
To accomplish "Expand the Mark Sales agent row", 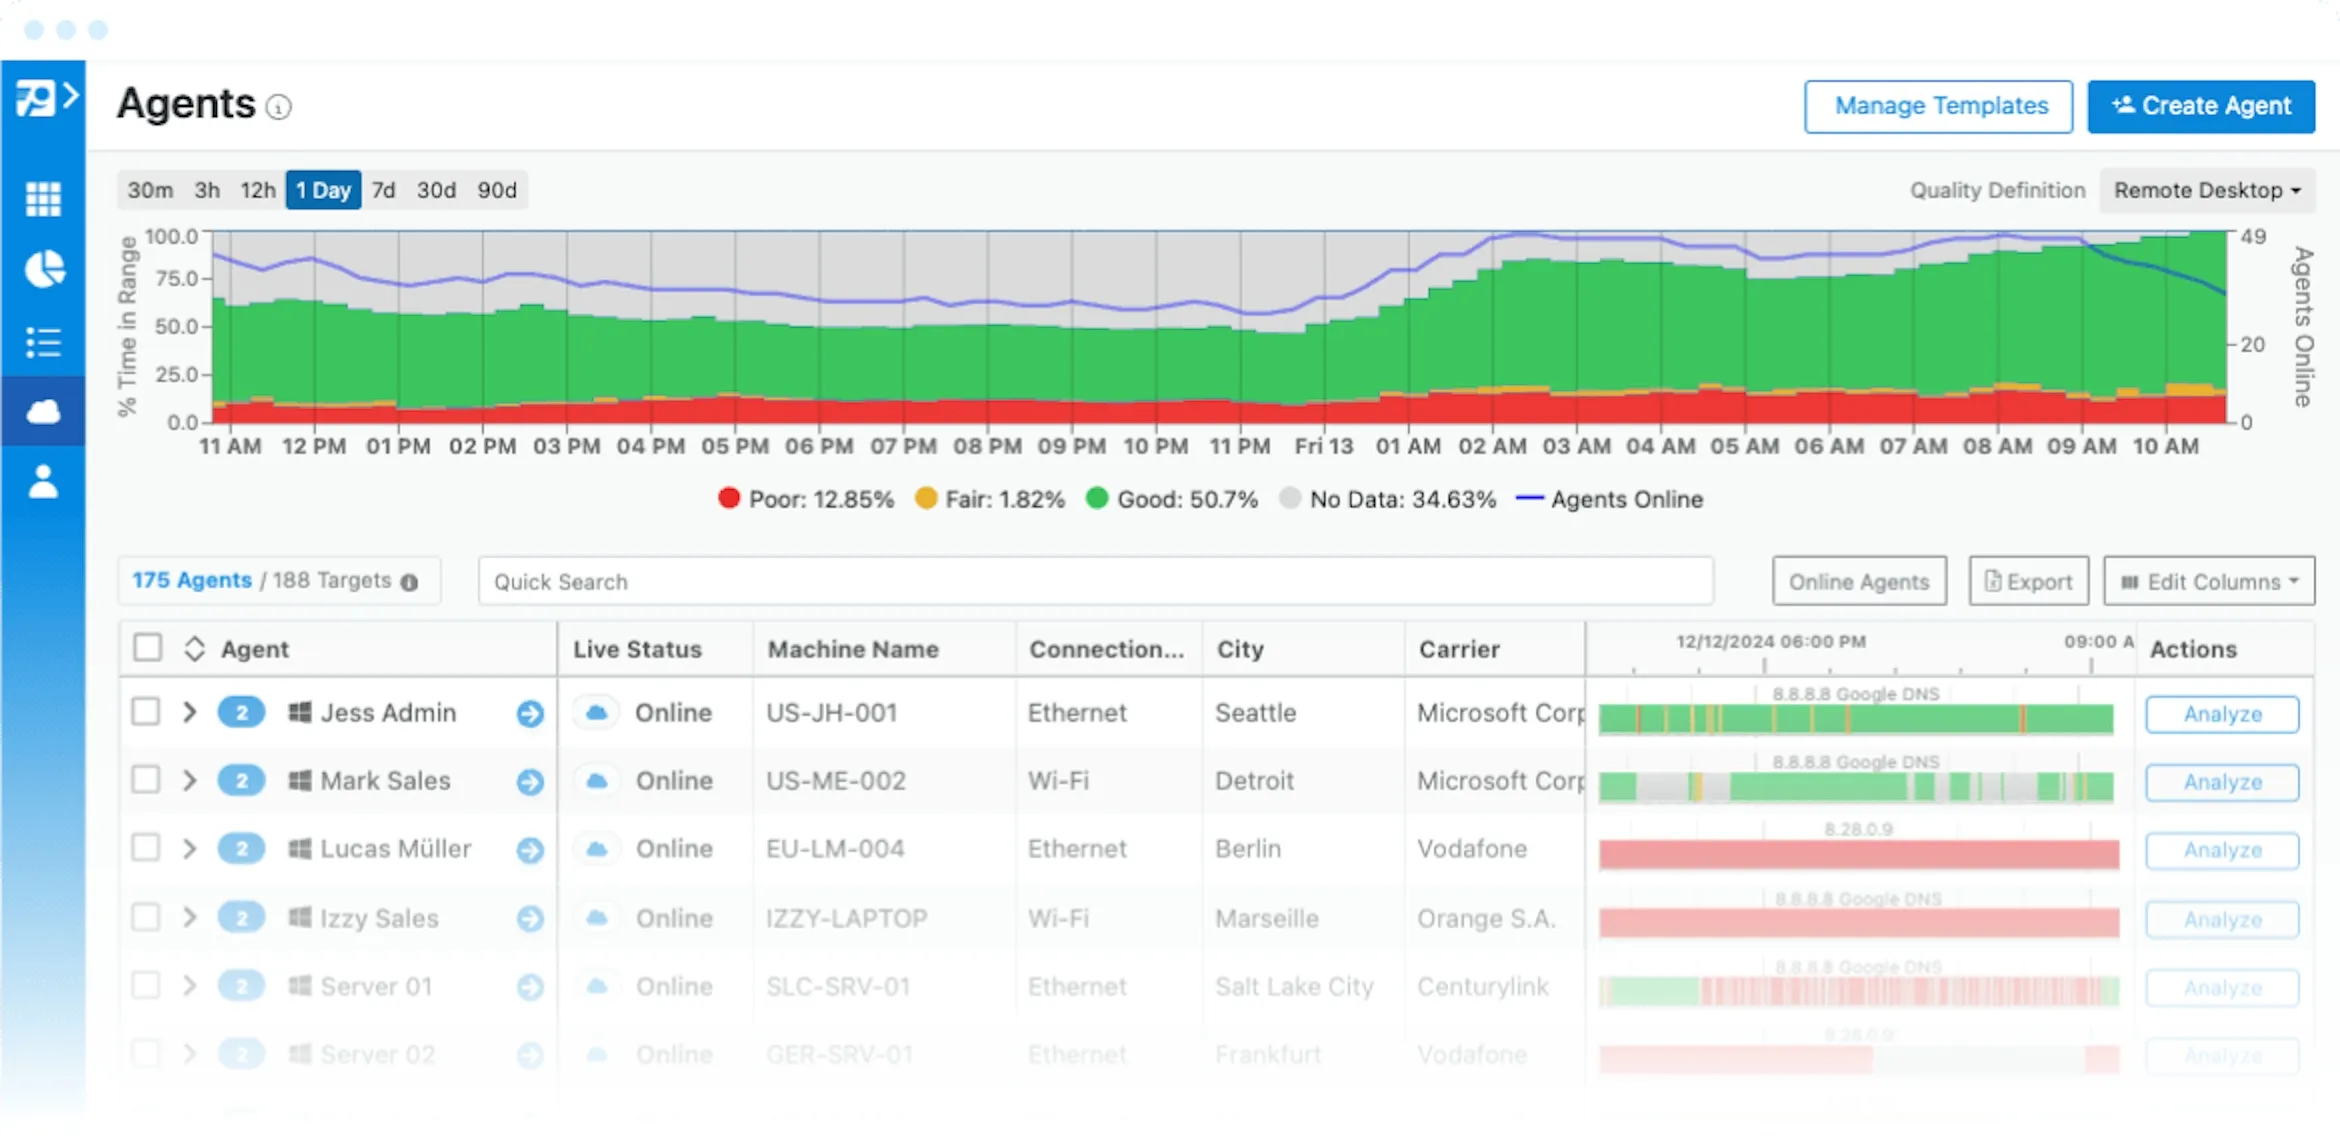I will [189, 780].
